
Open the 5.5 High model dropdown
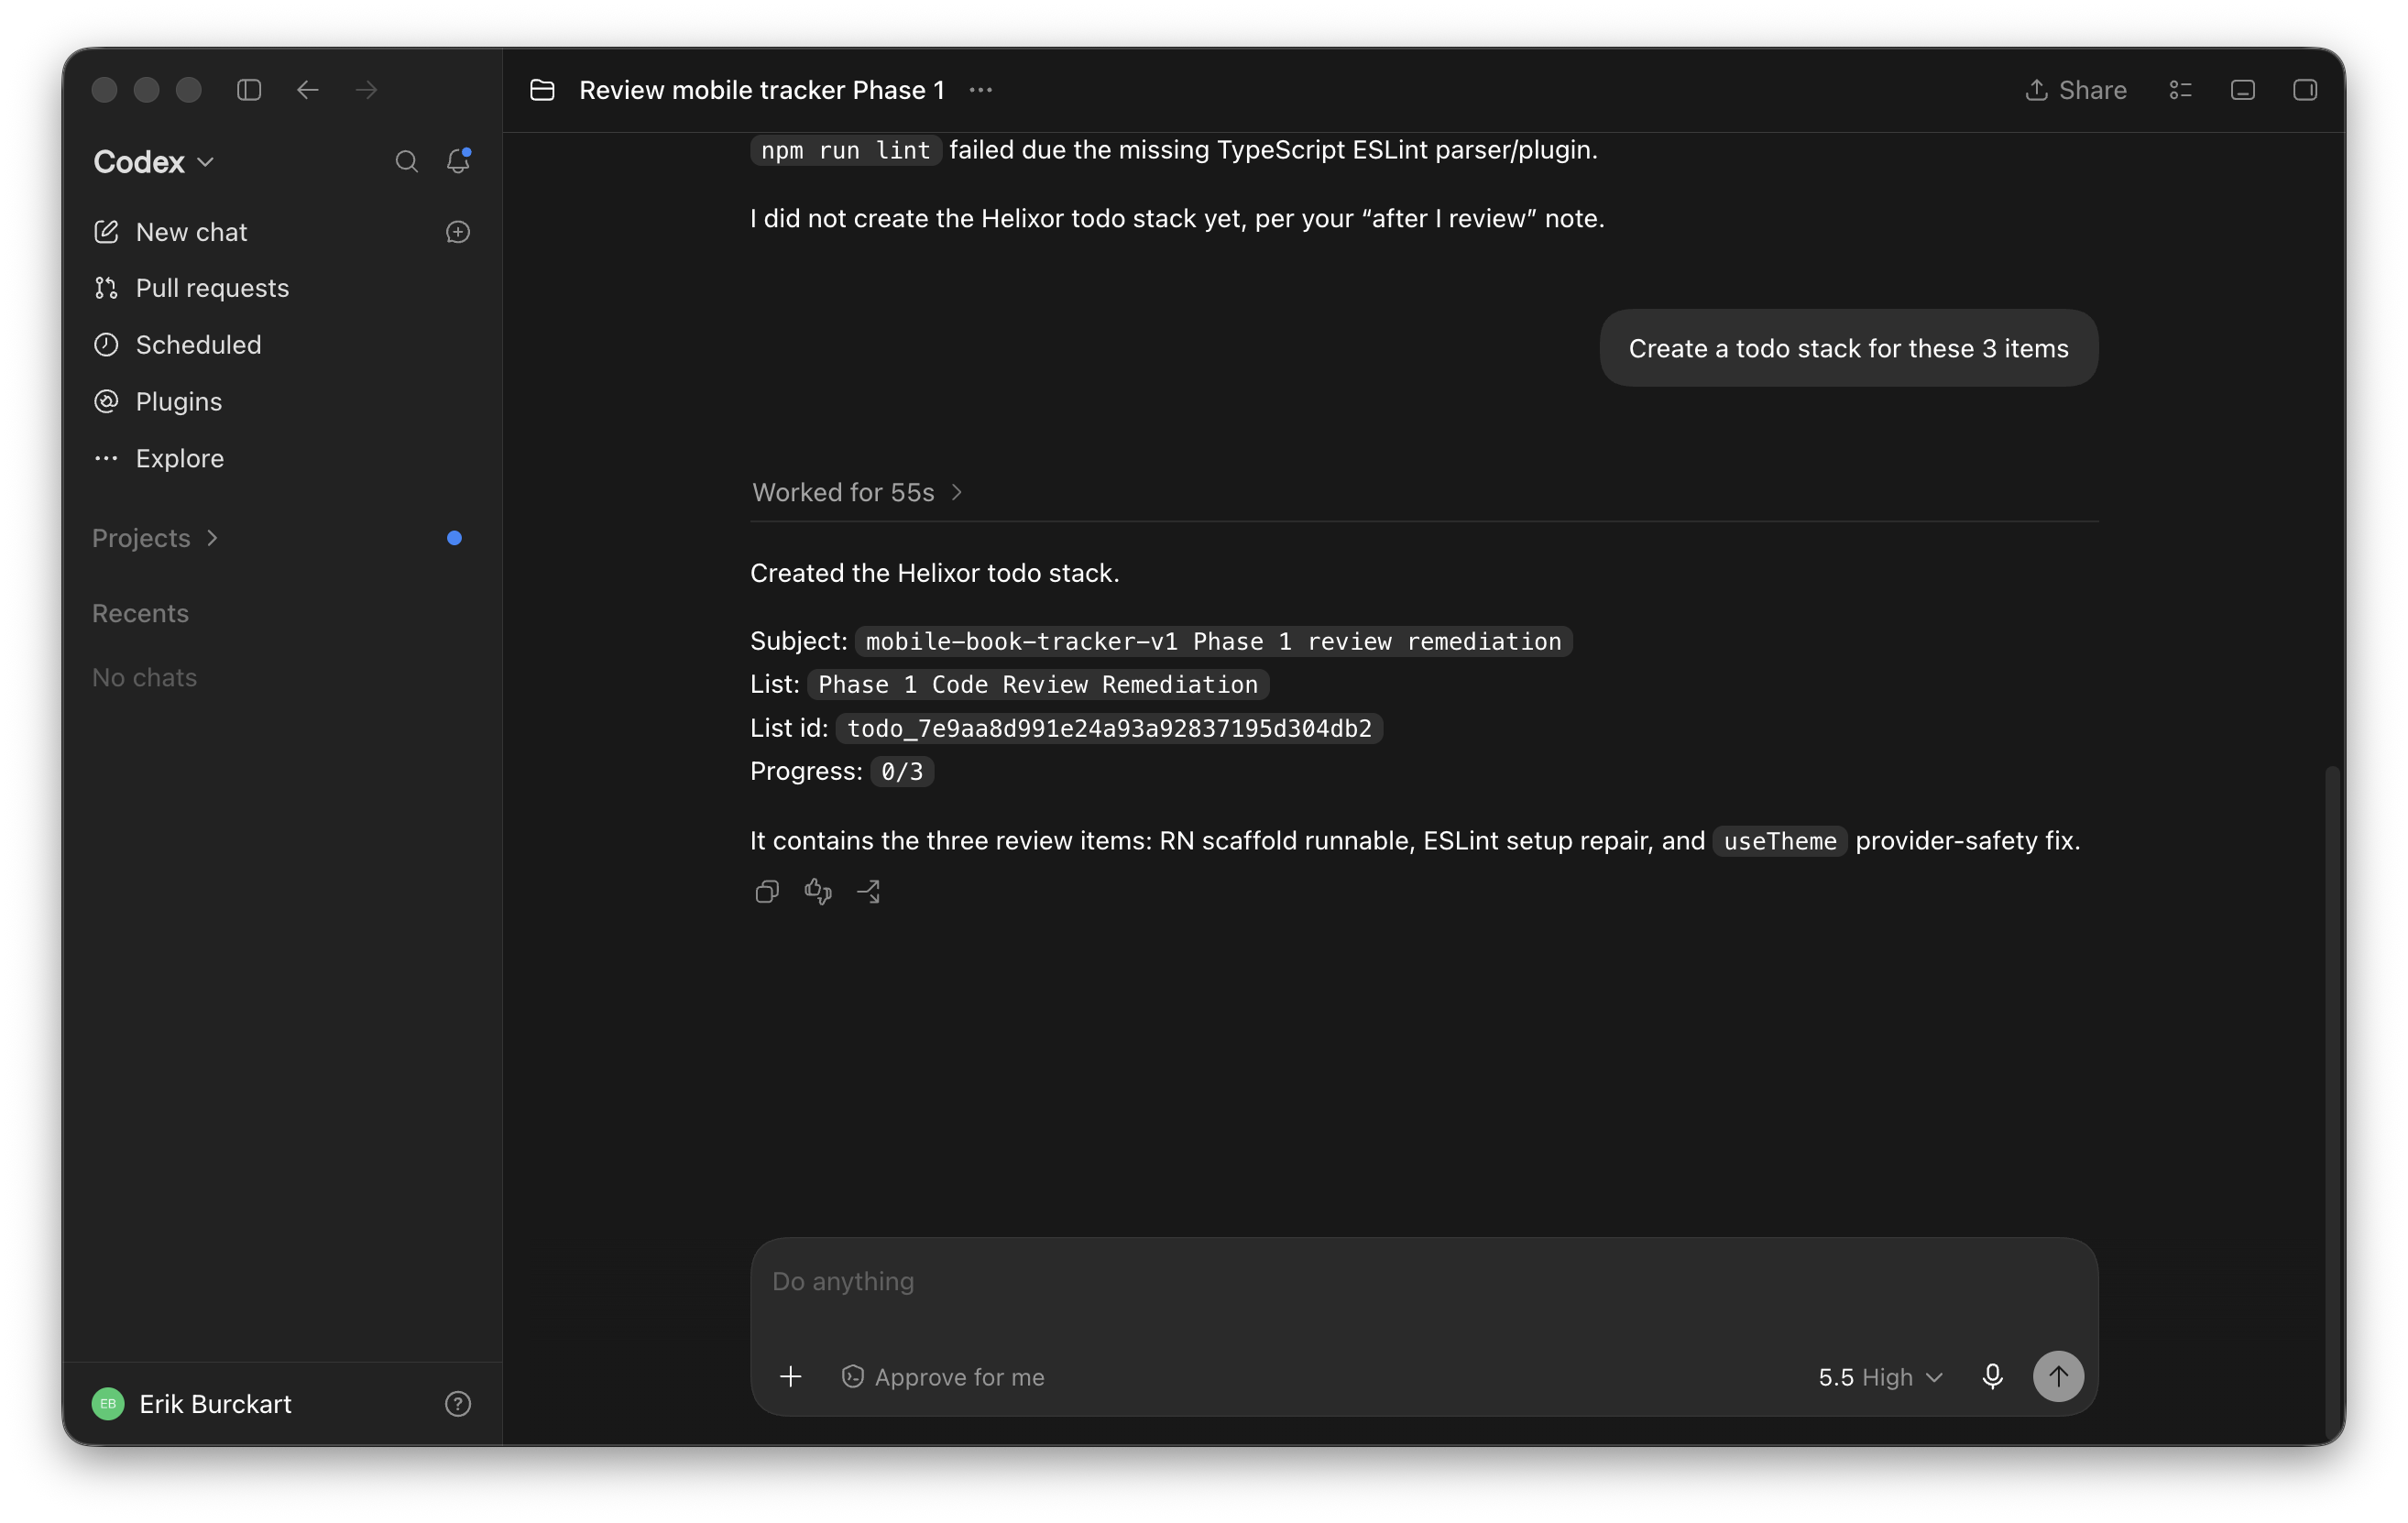[1881, 1377]
